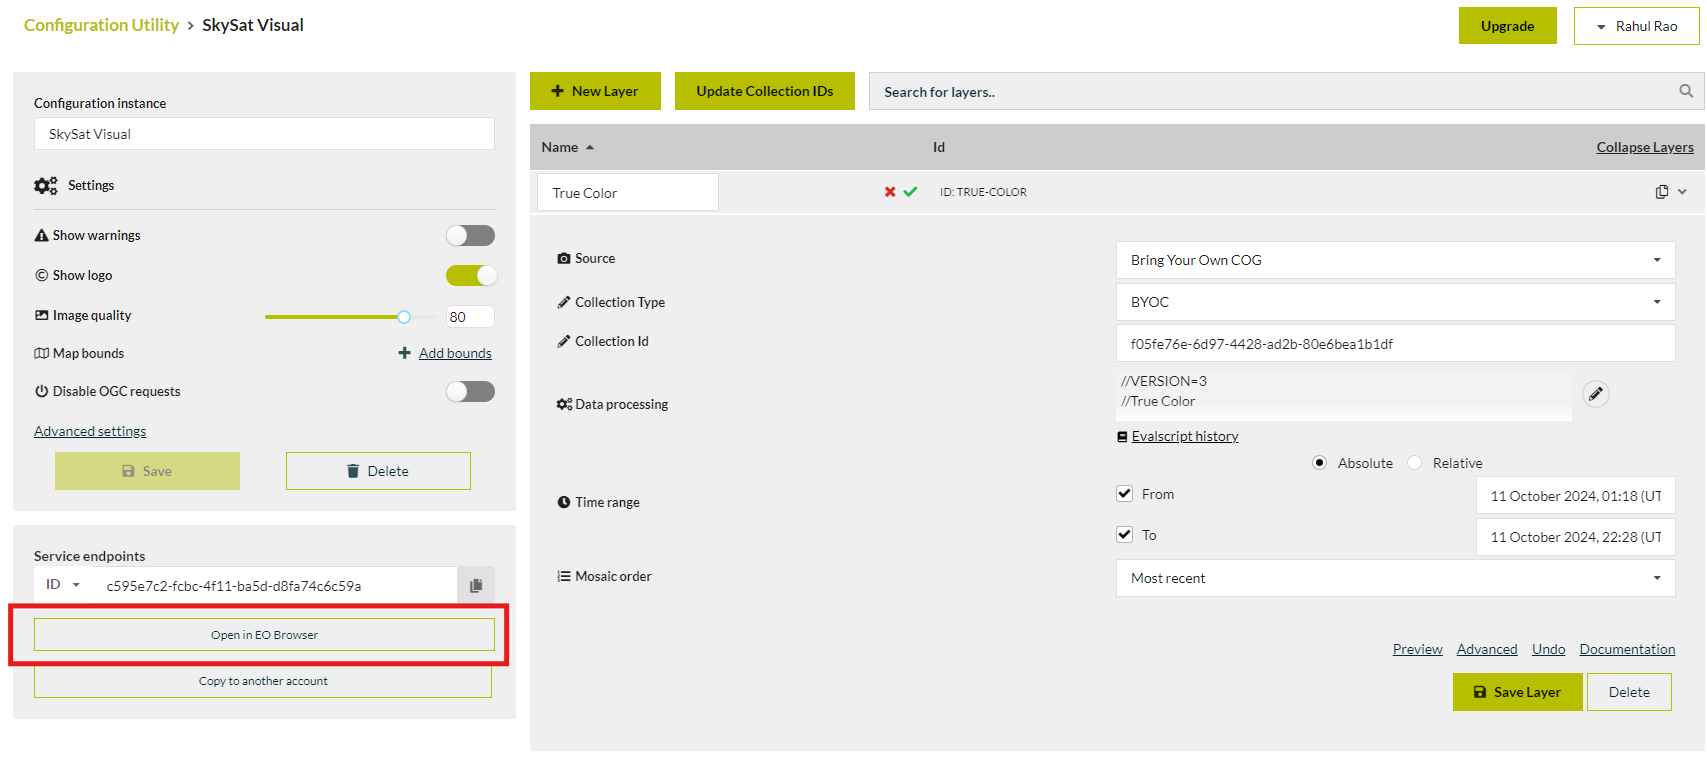Viewport: 1707px width, 772px height.
Task: Turn off the Show logo switch
Action: (471, 275)
